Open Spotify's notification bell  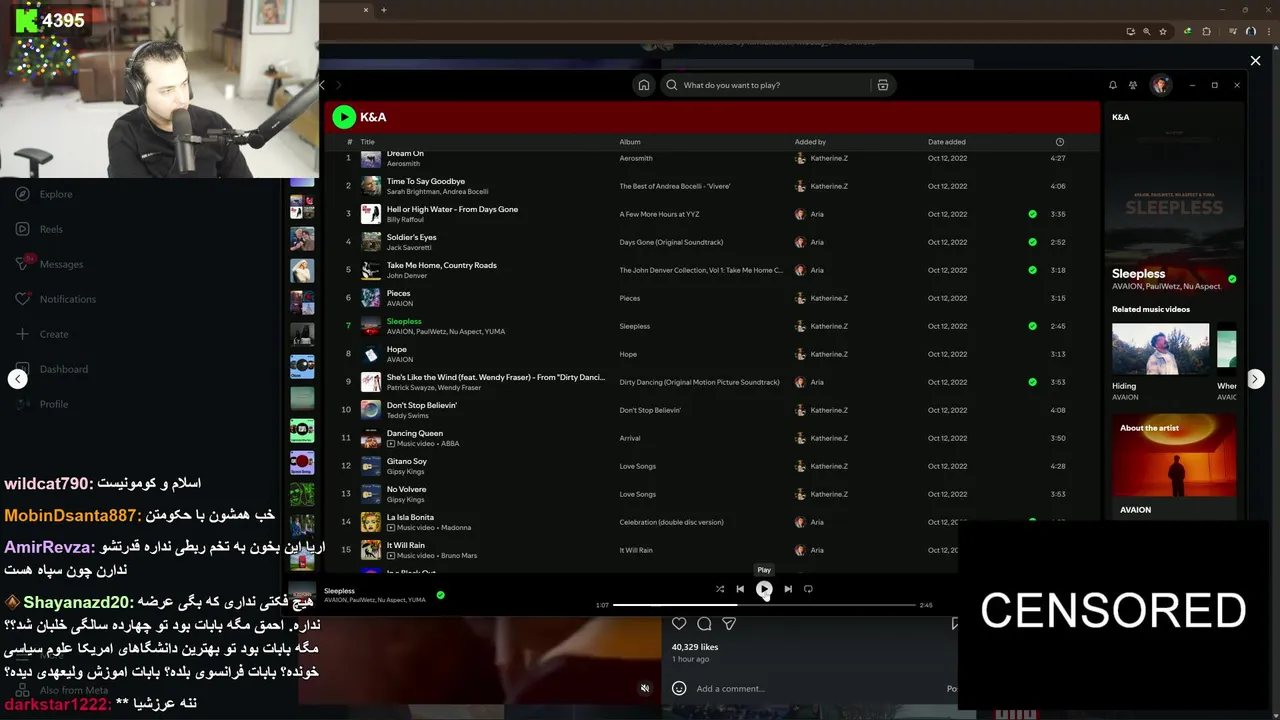(x=1112, y=85)
